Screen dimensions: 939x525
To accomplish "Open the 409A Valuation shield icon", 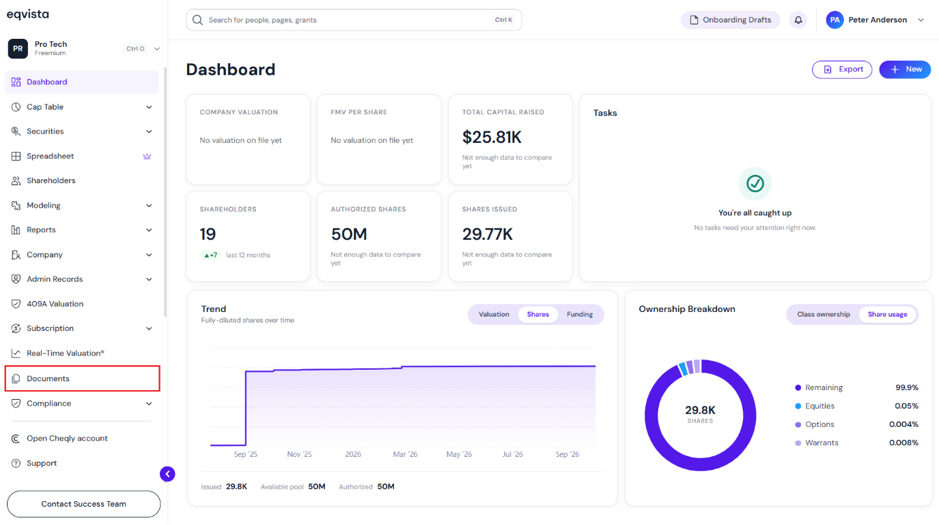I will (x=16, y=304).
